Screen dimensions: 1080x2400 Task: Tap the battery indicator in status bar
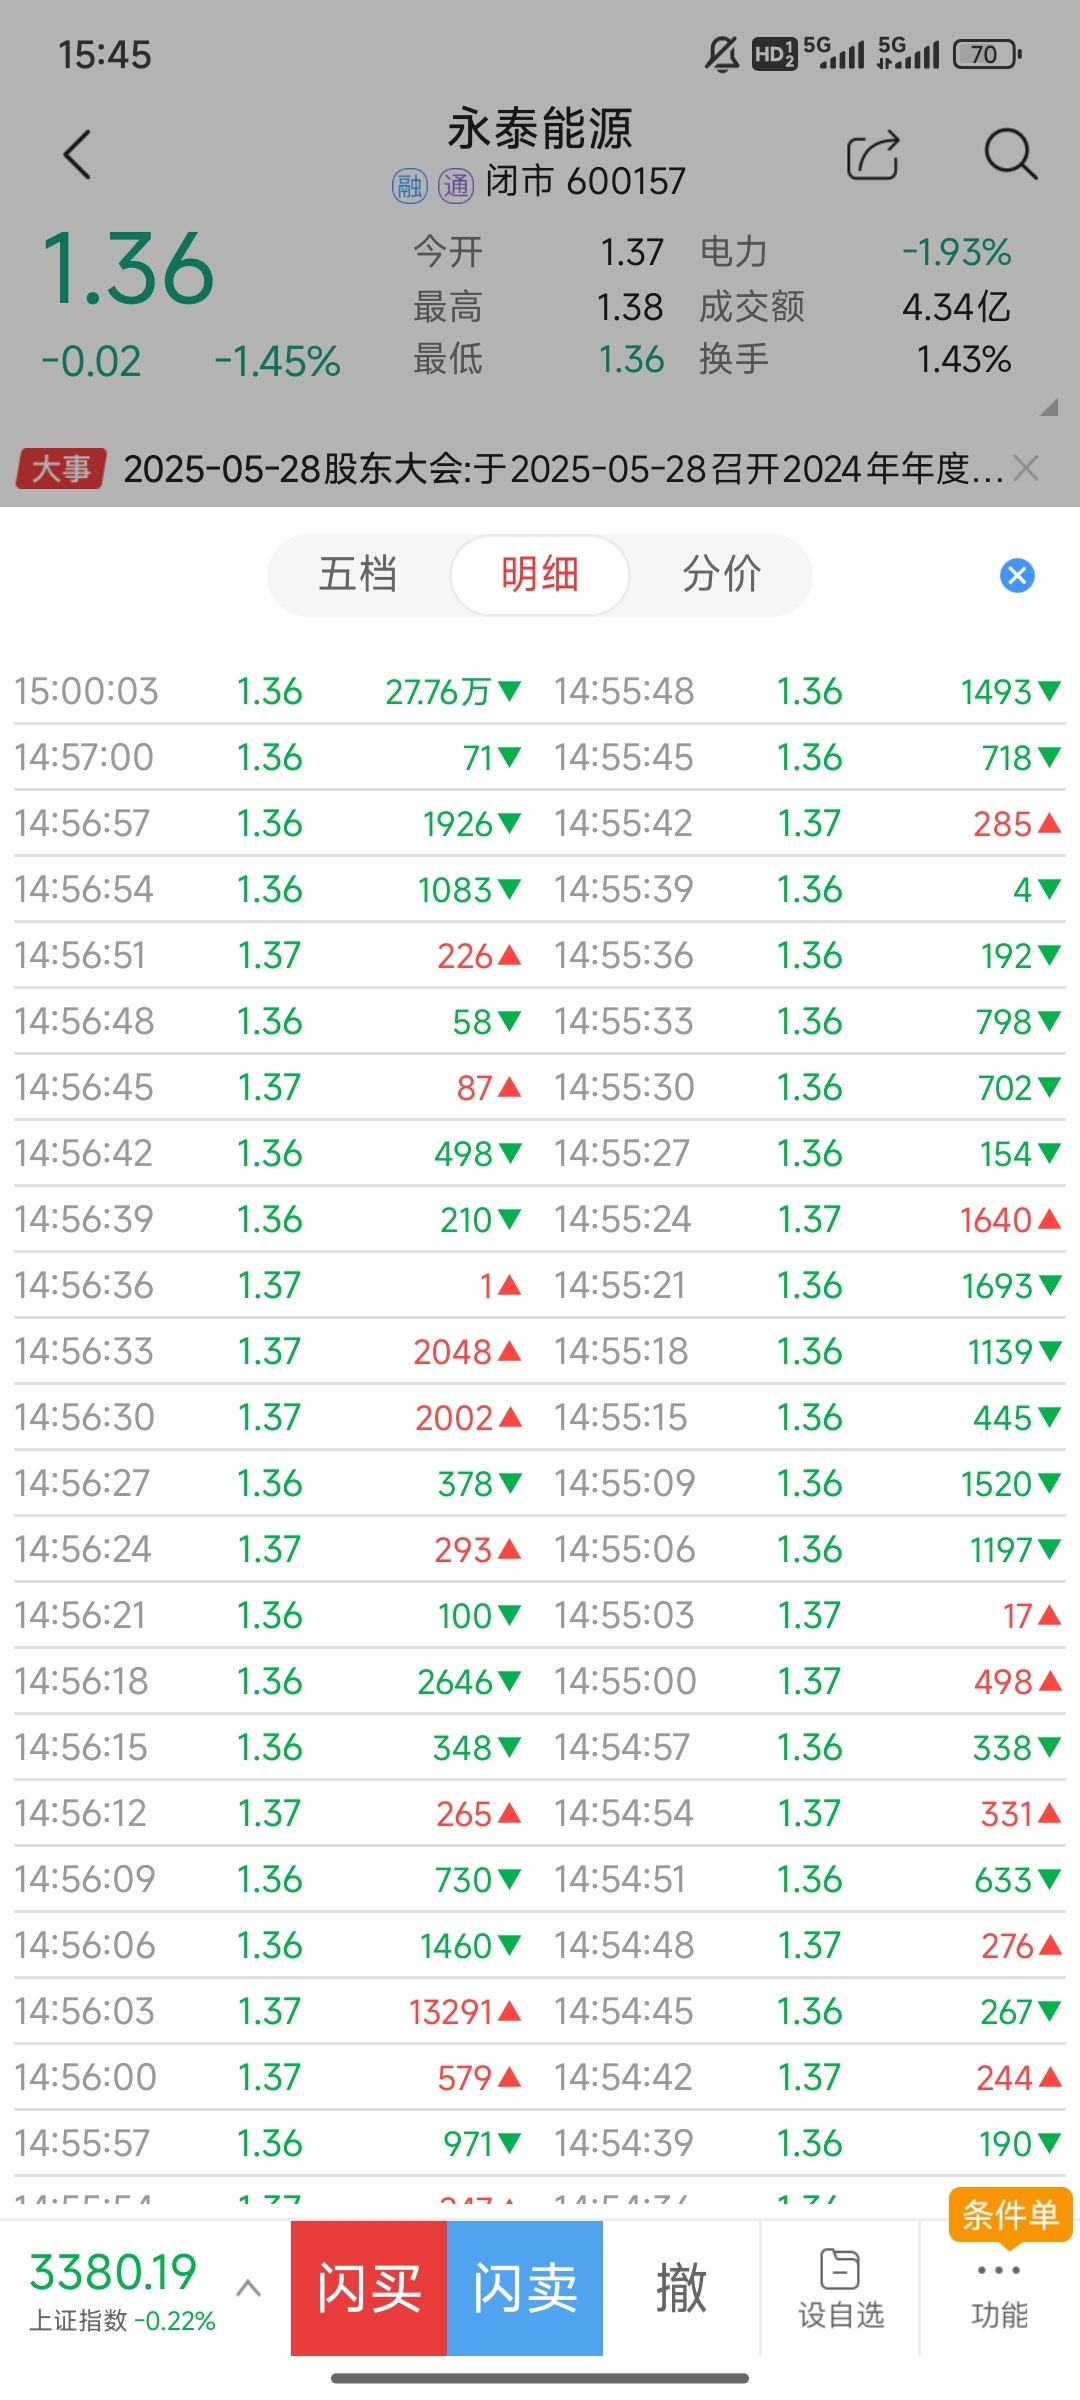coord(987,54)
